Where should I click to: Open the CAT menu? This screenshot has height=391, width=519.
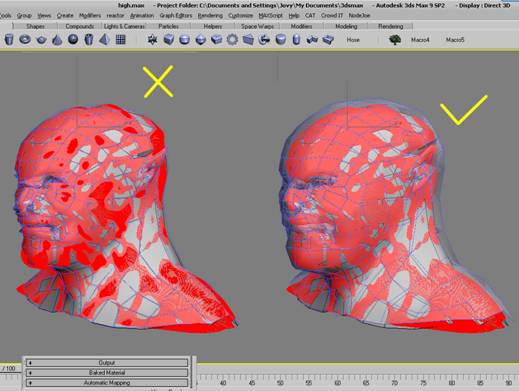(x=310, y=16)
